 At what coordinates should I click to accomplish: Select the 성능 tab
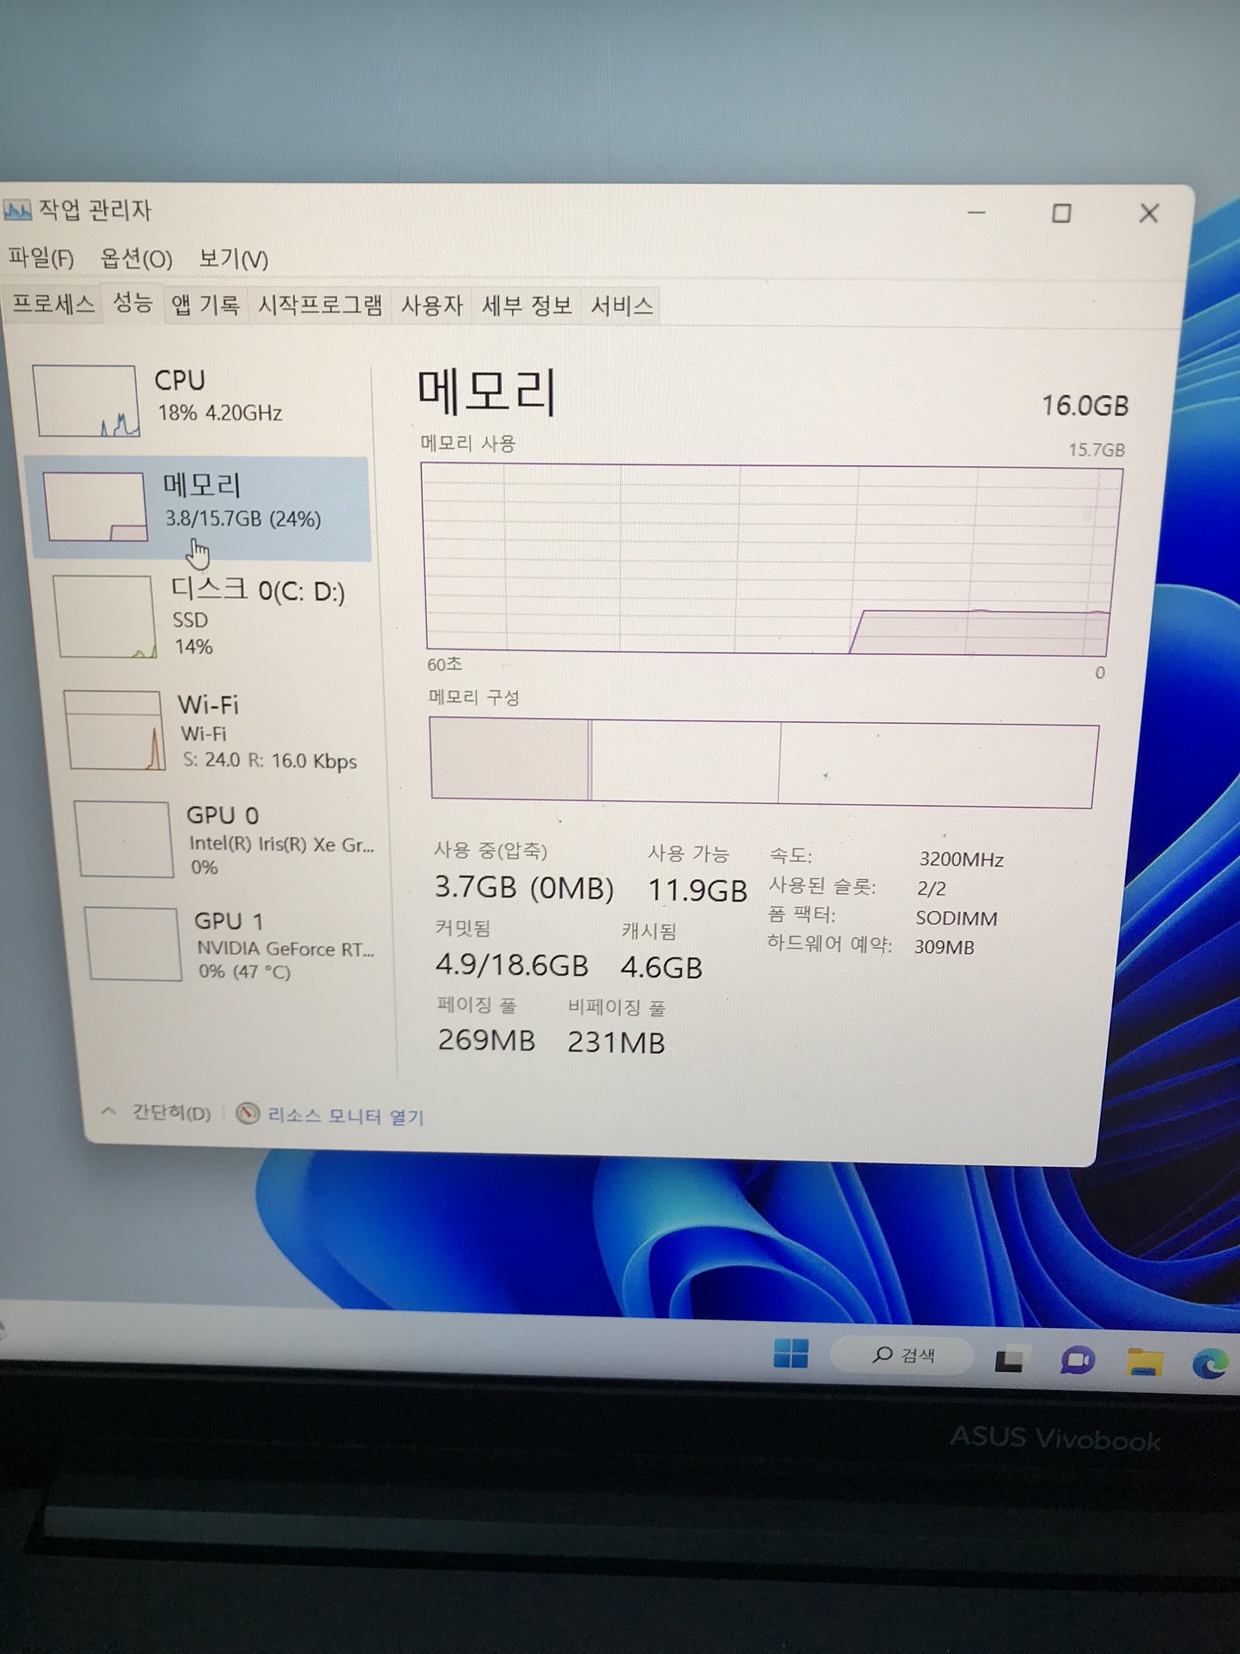(x=132, y=302)
